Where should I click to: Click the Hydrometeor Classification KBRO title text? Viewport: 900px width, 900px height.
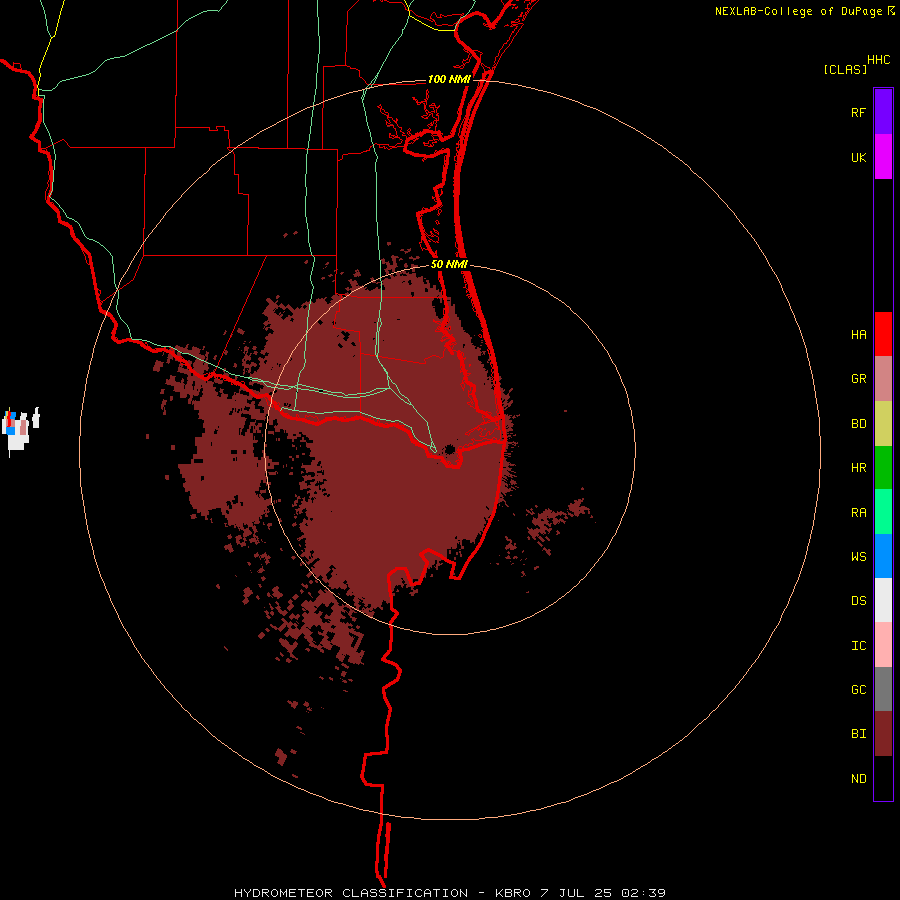pyautogui.click(x=383, y=893)
